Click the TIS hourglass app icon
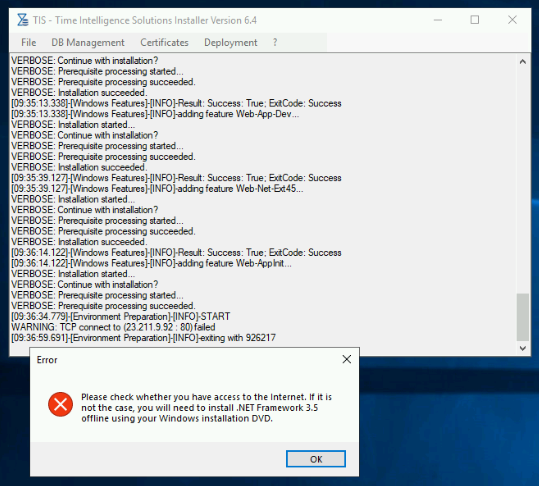The image size is (539, 486). tap(23, 20)
